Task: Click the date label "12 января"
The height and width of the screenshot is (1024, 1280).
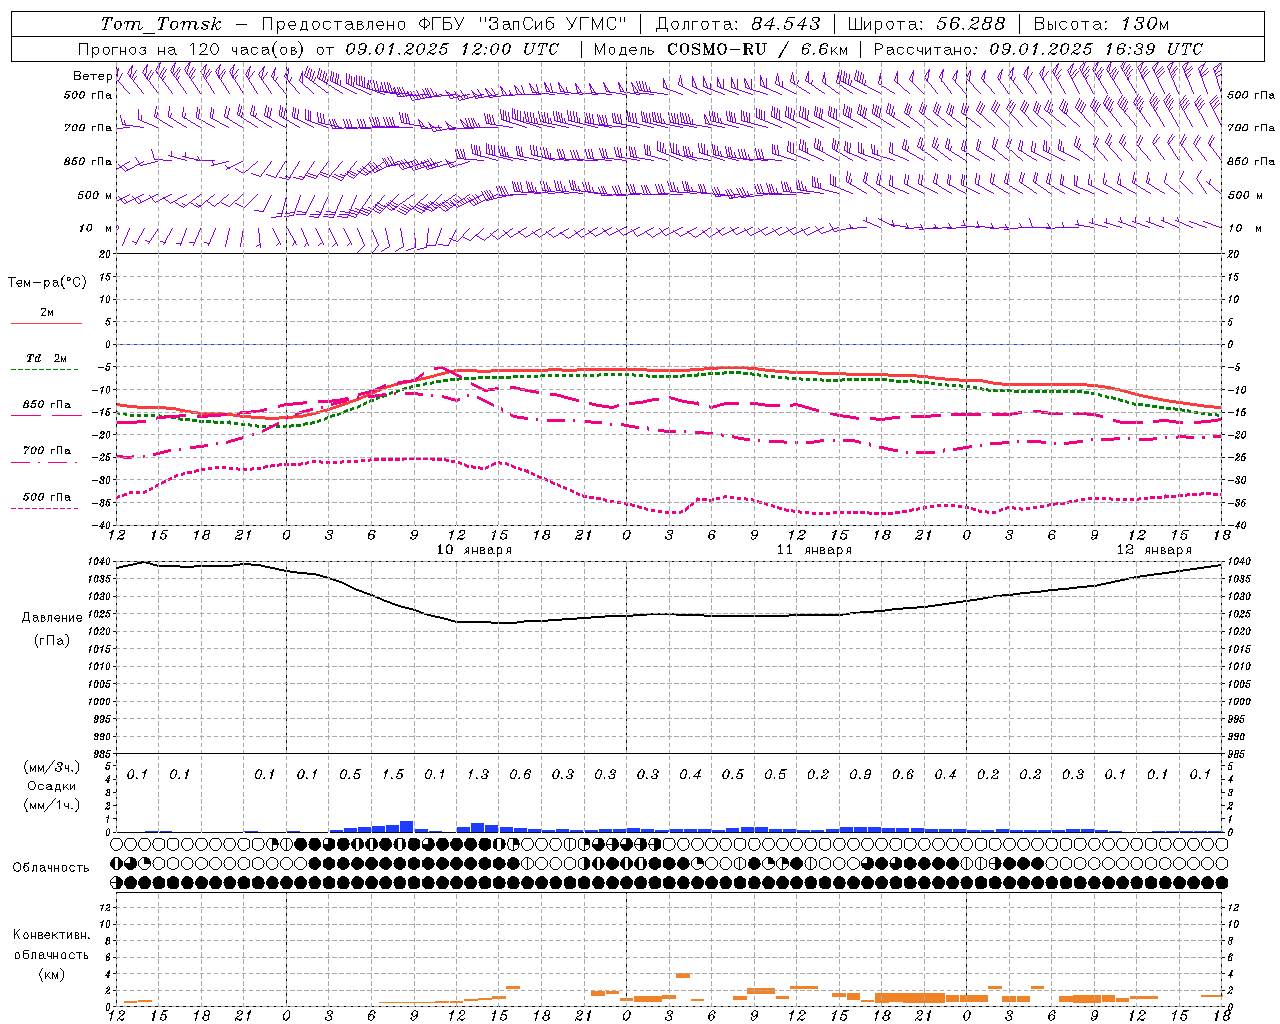Action: 1154,550
